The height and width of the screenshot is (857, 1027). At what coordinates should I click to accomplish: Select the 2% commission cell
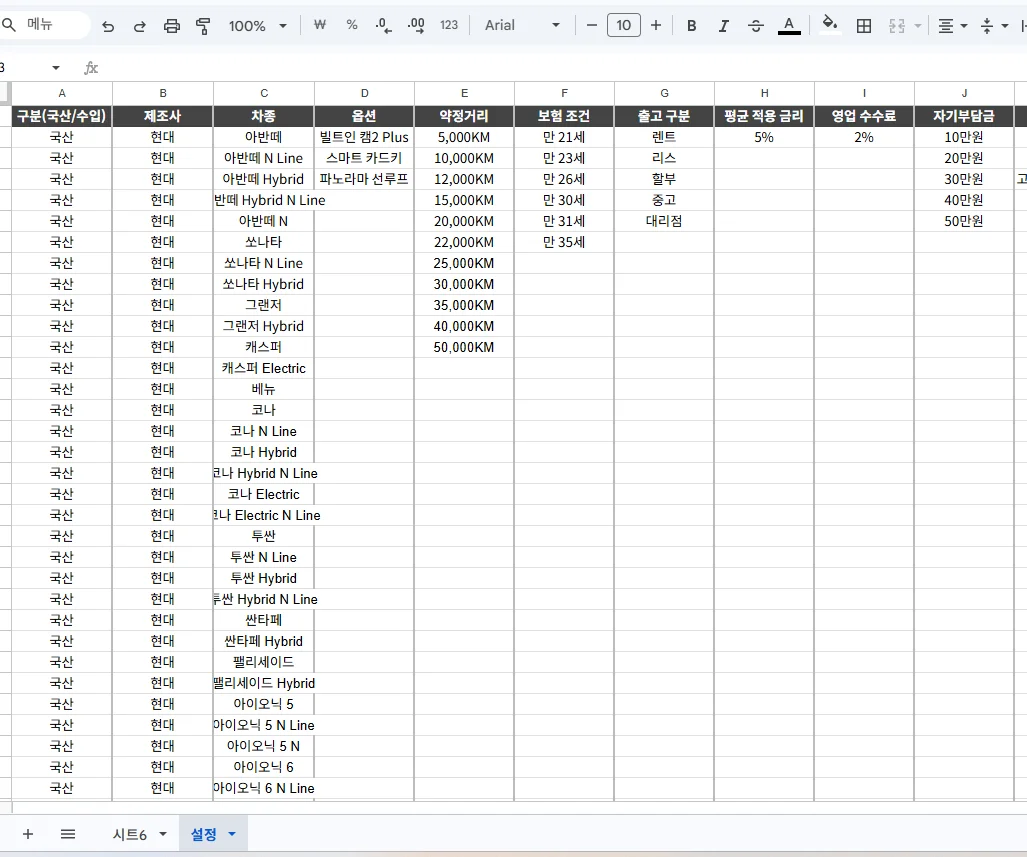coord(864,137)
